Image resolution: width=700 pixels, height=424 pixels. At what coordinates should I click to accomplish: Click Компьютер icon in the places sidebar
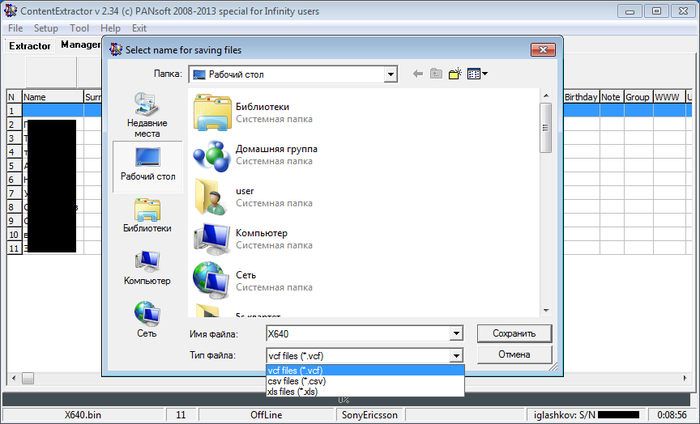coord(147,267)
